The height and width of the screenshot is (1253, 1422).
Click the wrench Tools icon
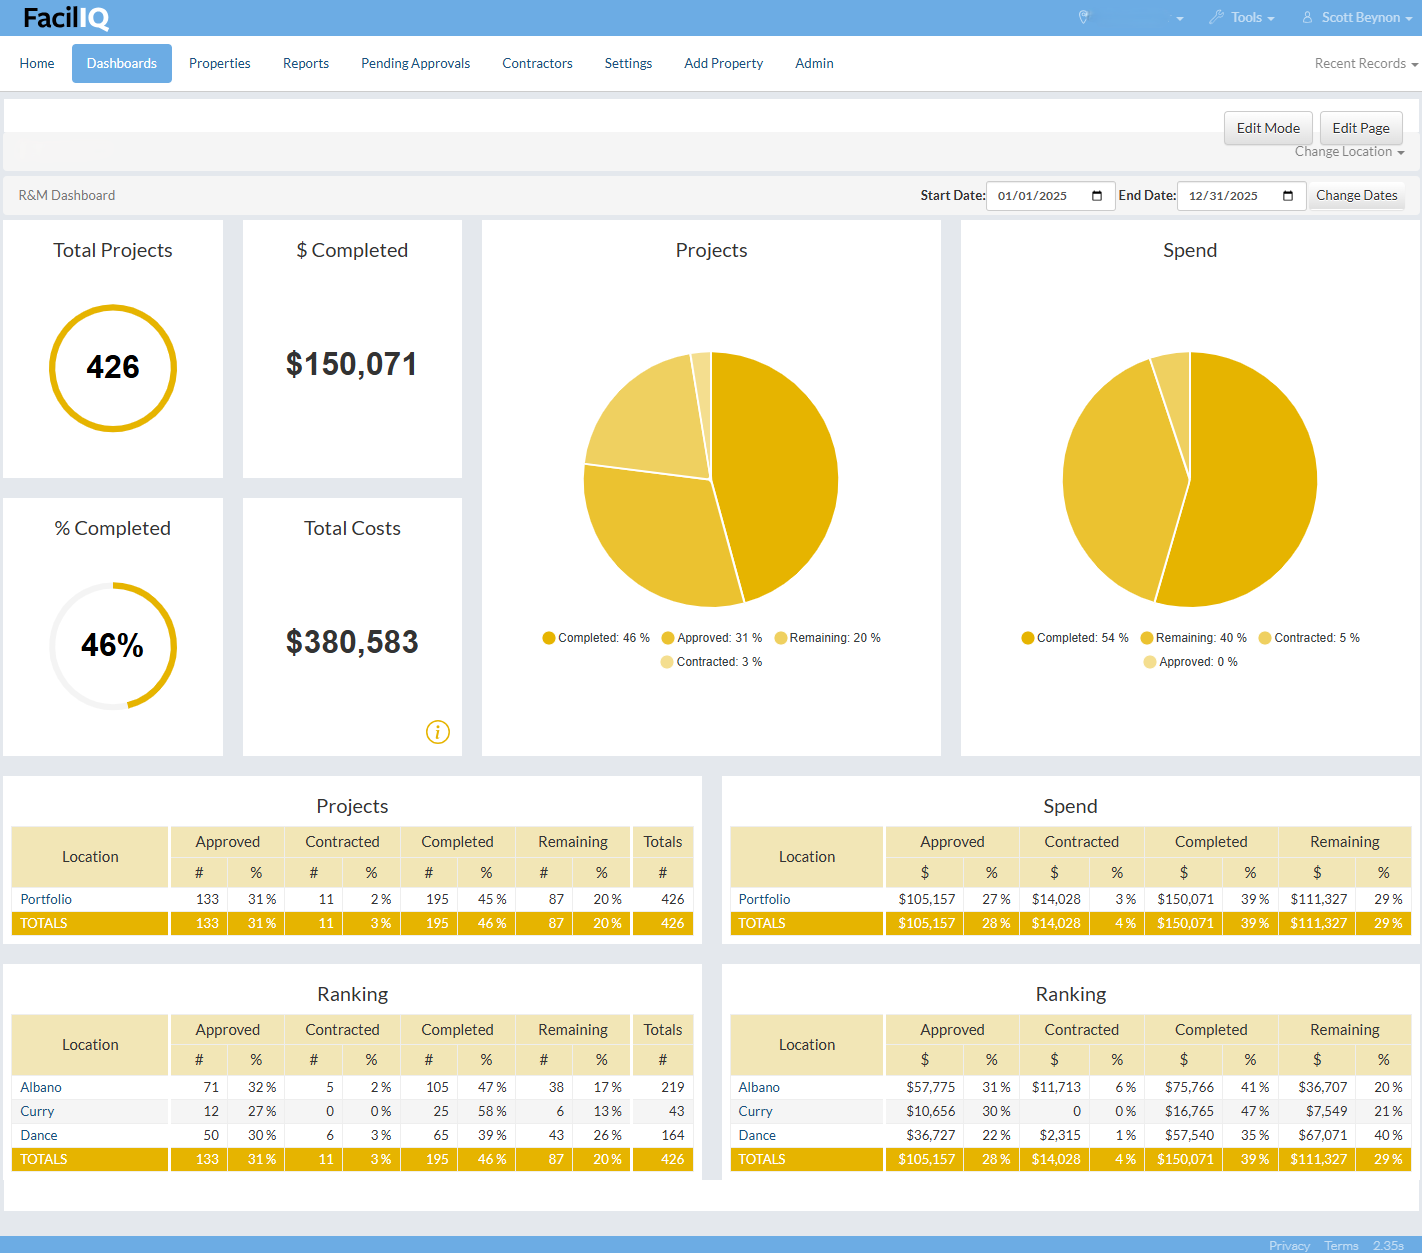click(x=1216, y=17)
